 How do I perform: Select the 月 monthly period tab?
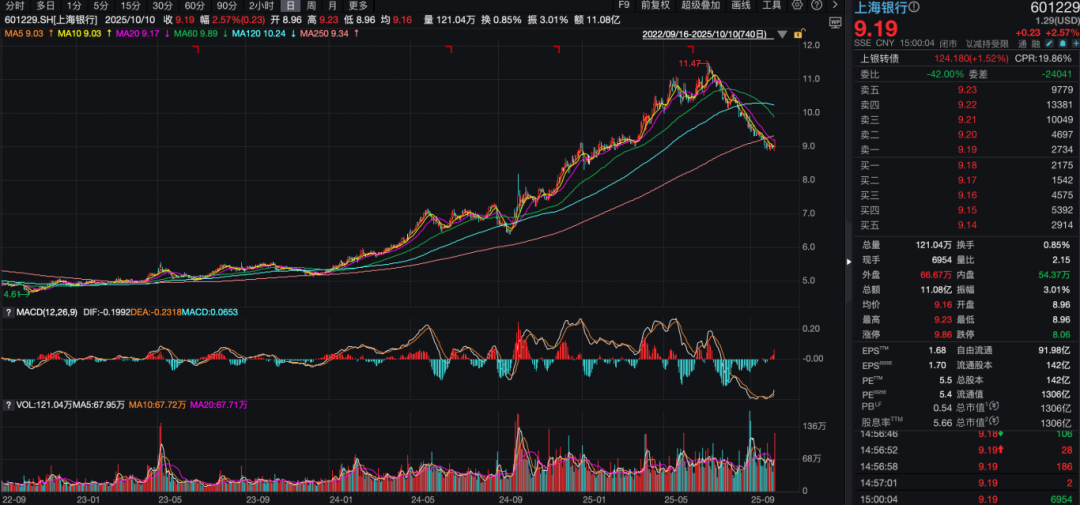click(333, 6)
